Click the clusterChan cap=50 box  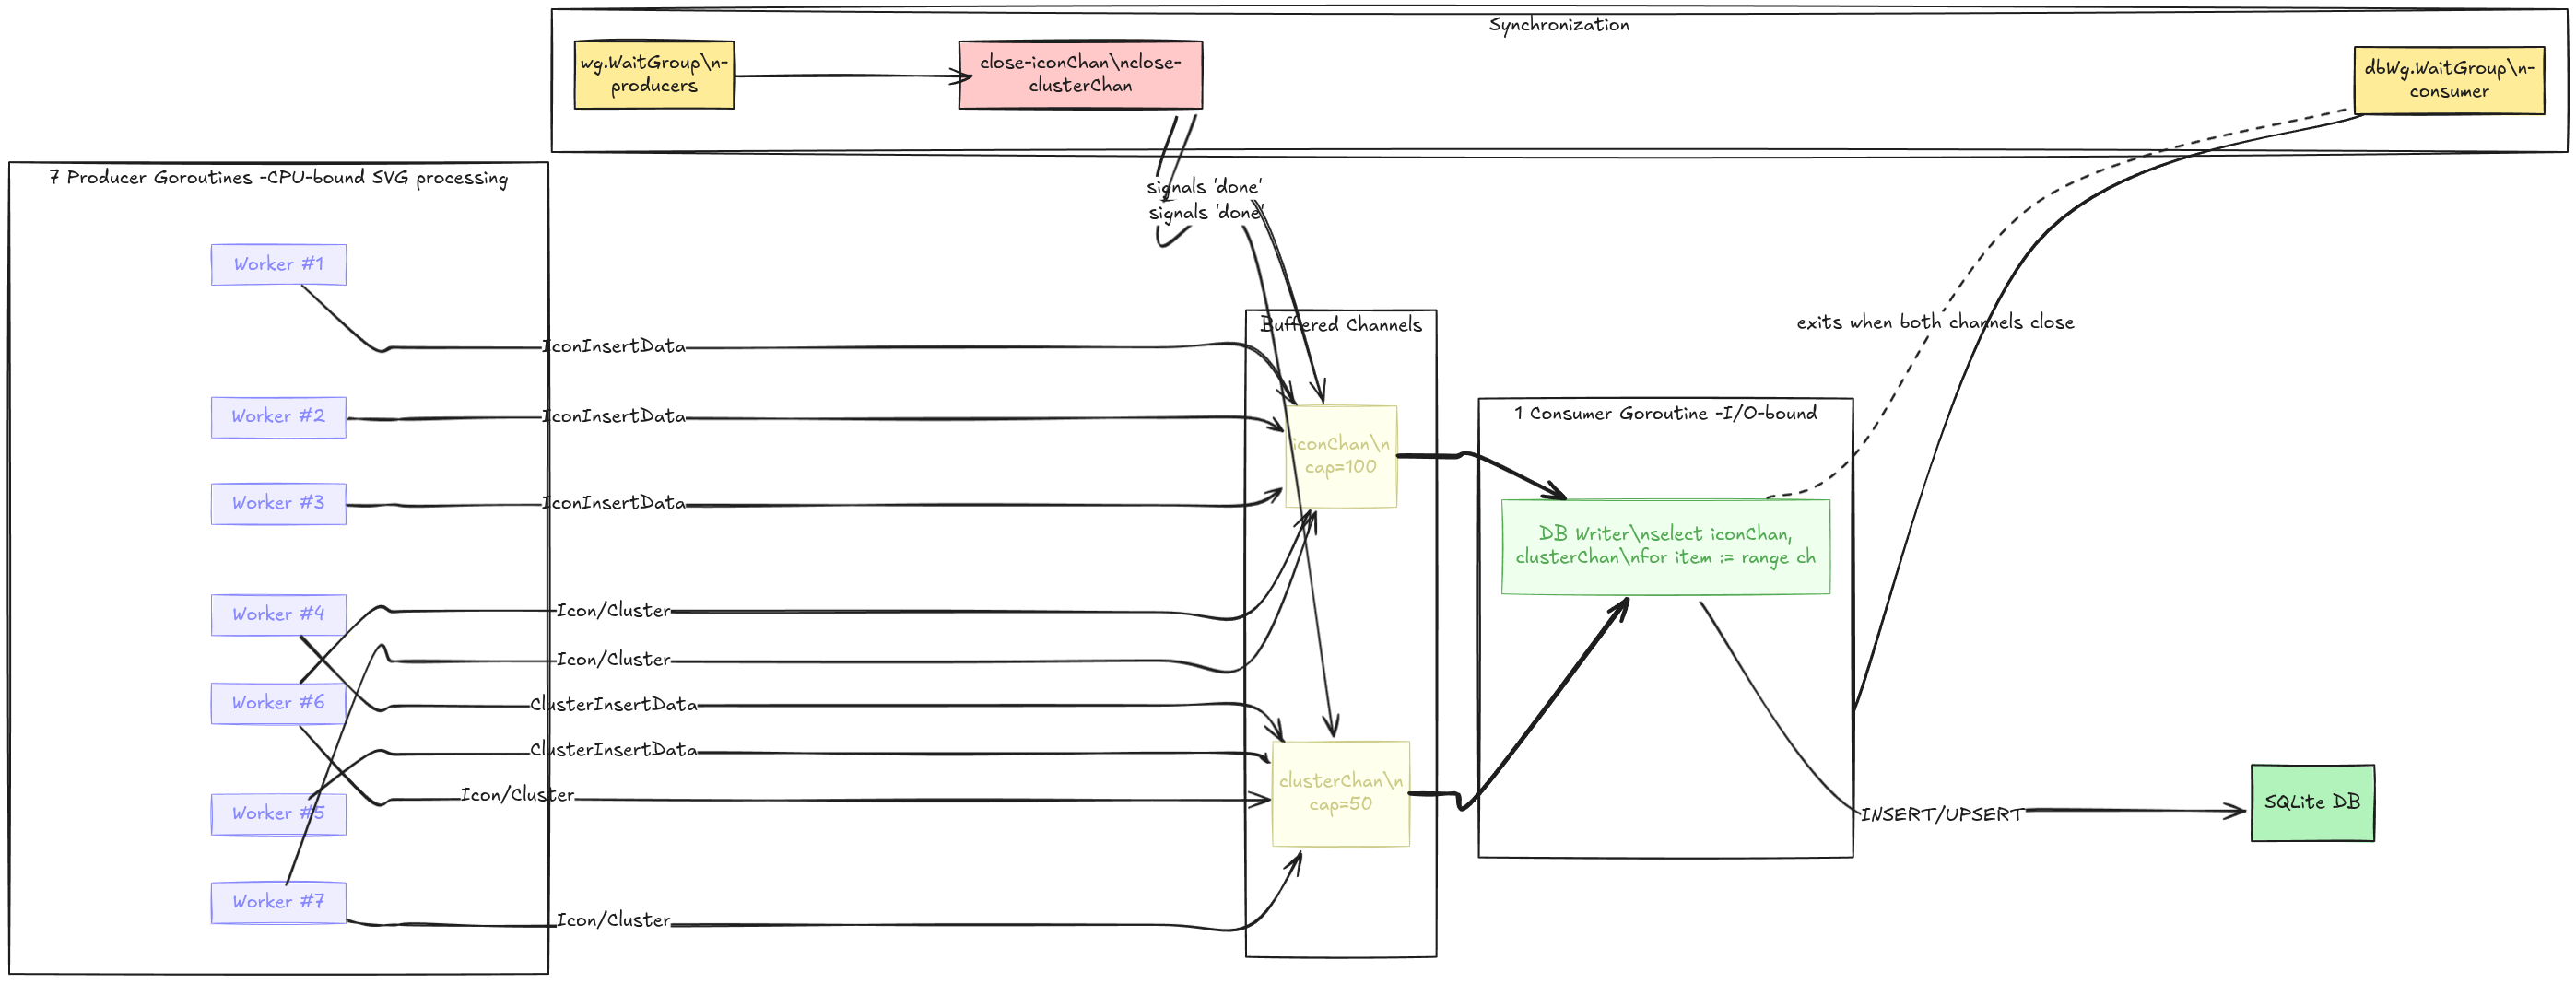coord(1340,793)
